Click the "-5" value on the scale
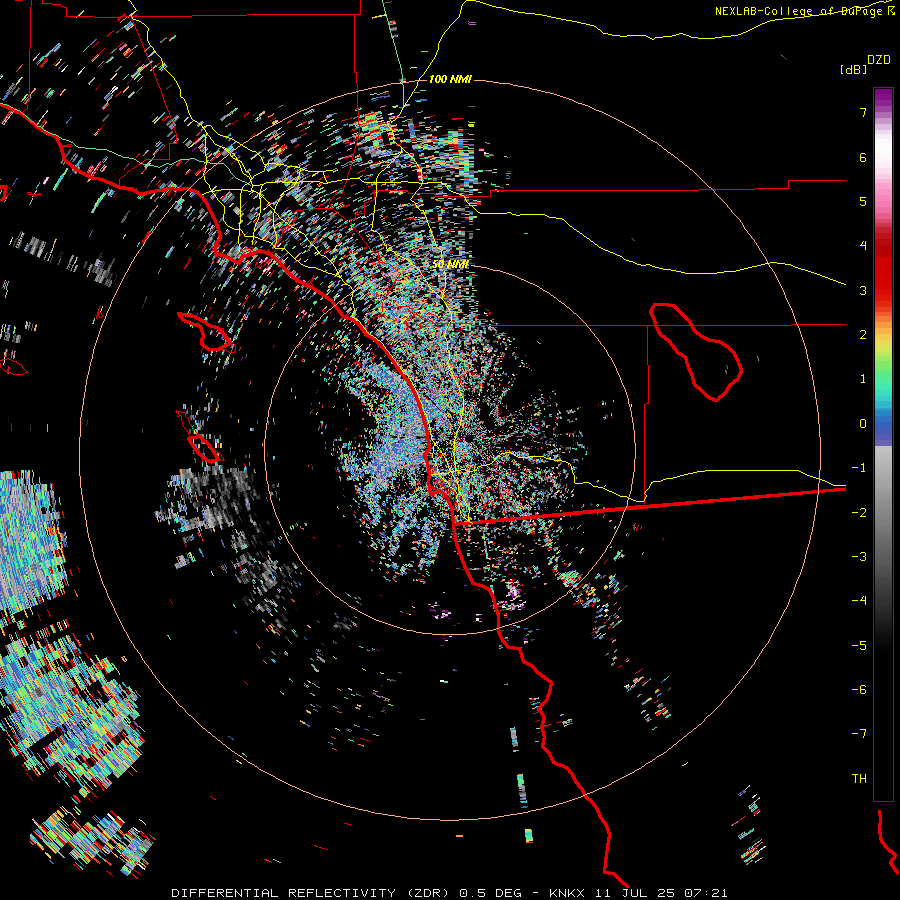 [859, 646]
